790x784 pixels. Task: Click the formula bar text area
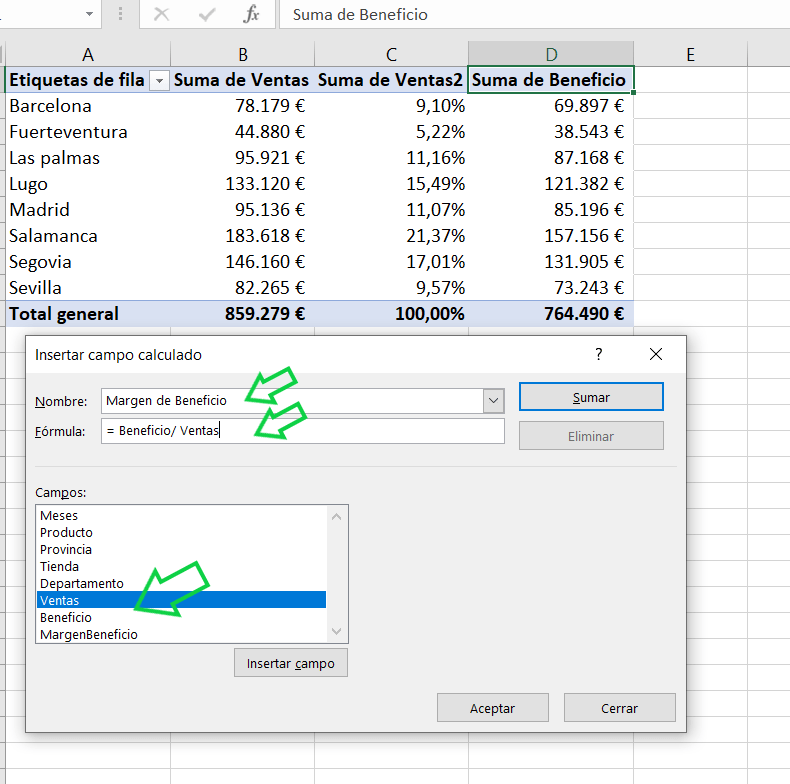534,14
